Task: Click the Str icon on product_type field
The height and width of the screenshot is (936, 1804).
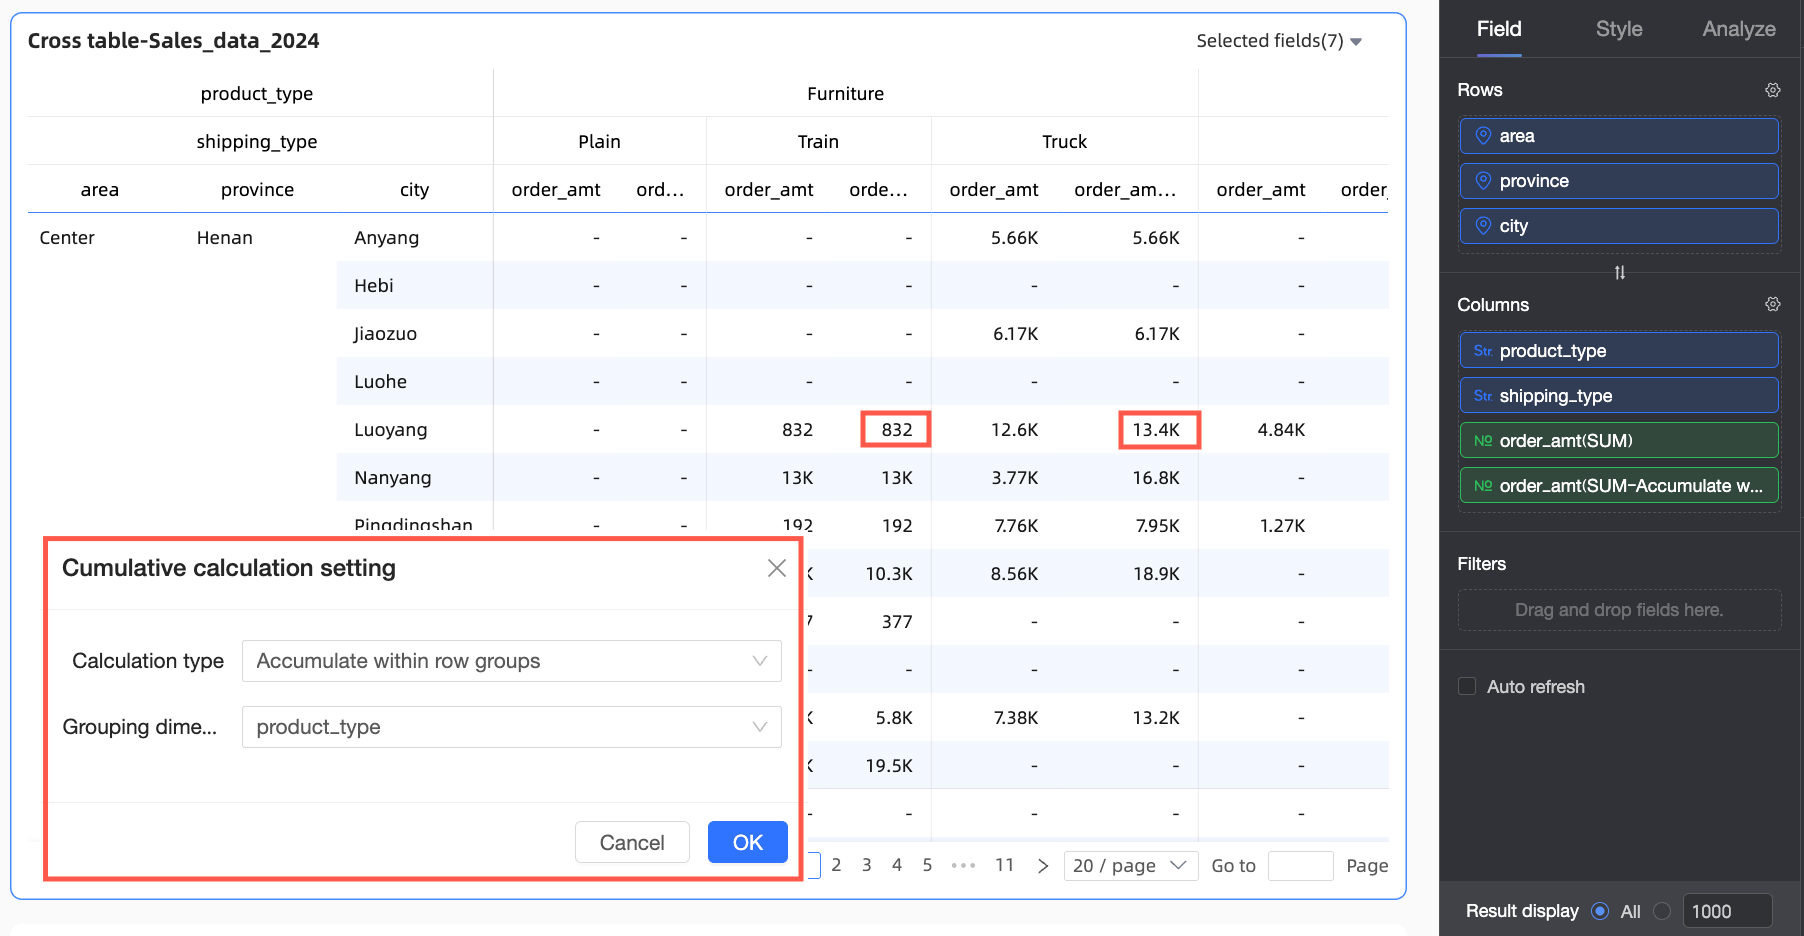Action: (x=1482, y=351)
